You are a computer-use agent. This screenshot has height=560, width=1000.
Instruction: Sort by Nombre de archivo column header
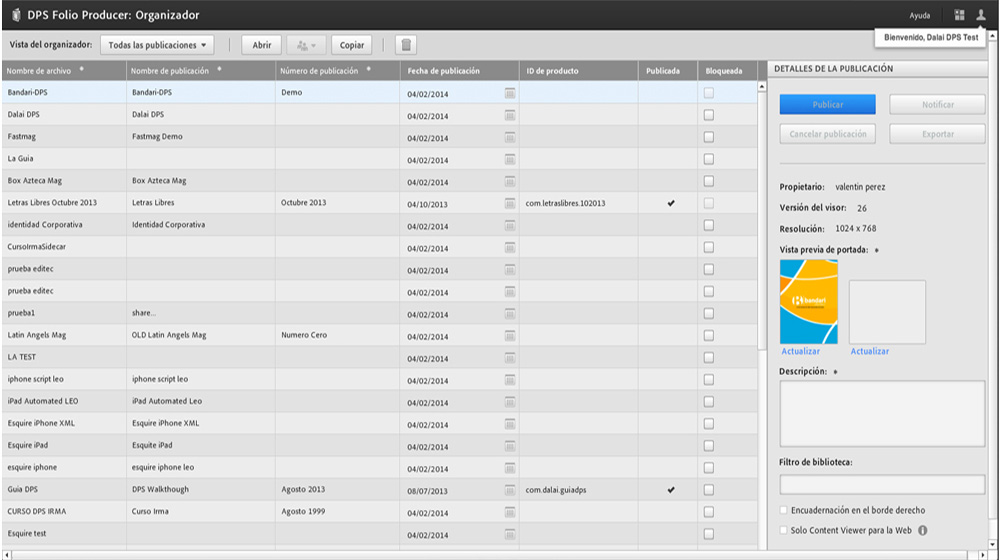coord(45,71)
